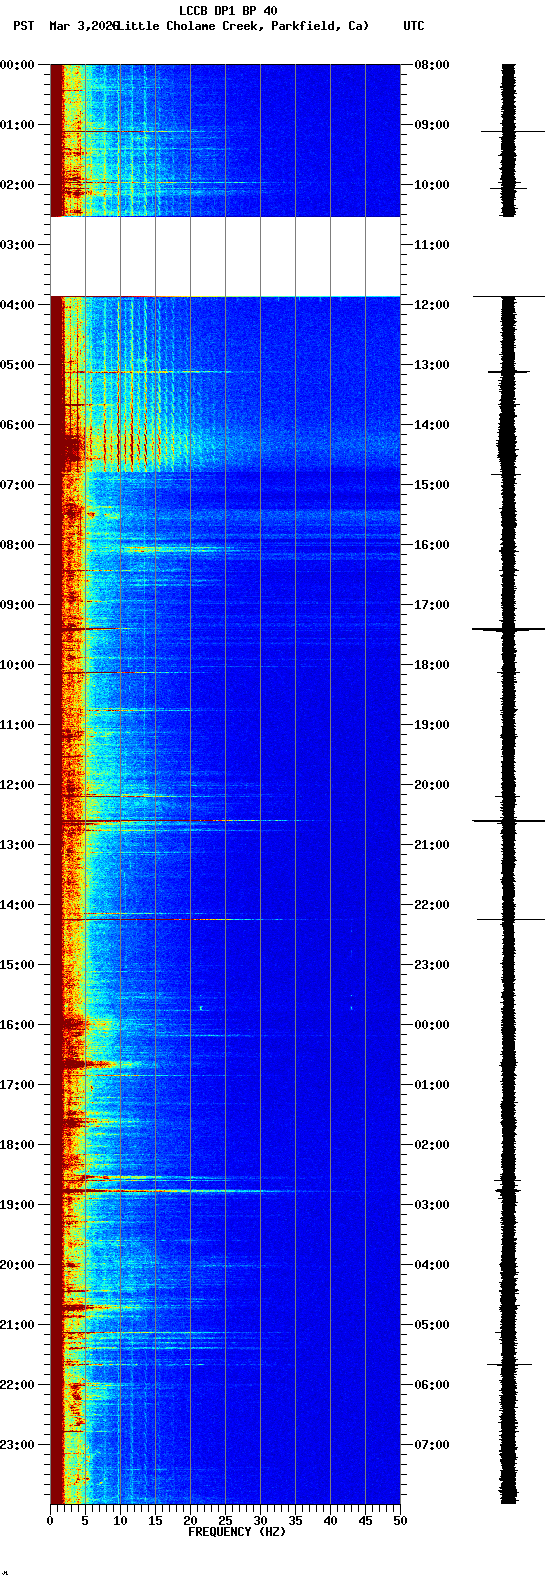The width and height of the screenshot is (552, 1584).
Task: Select the "07:00" PST axis time label
Action: click(17, 485)
